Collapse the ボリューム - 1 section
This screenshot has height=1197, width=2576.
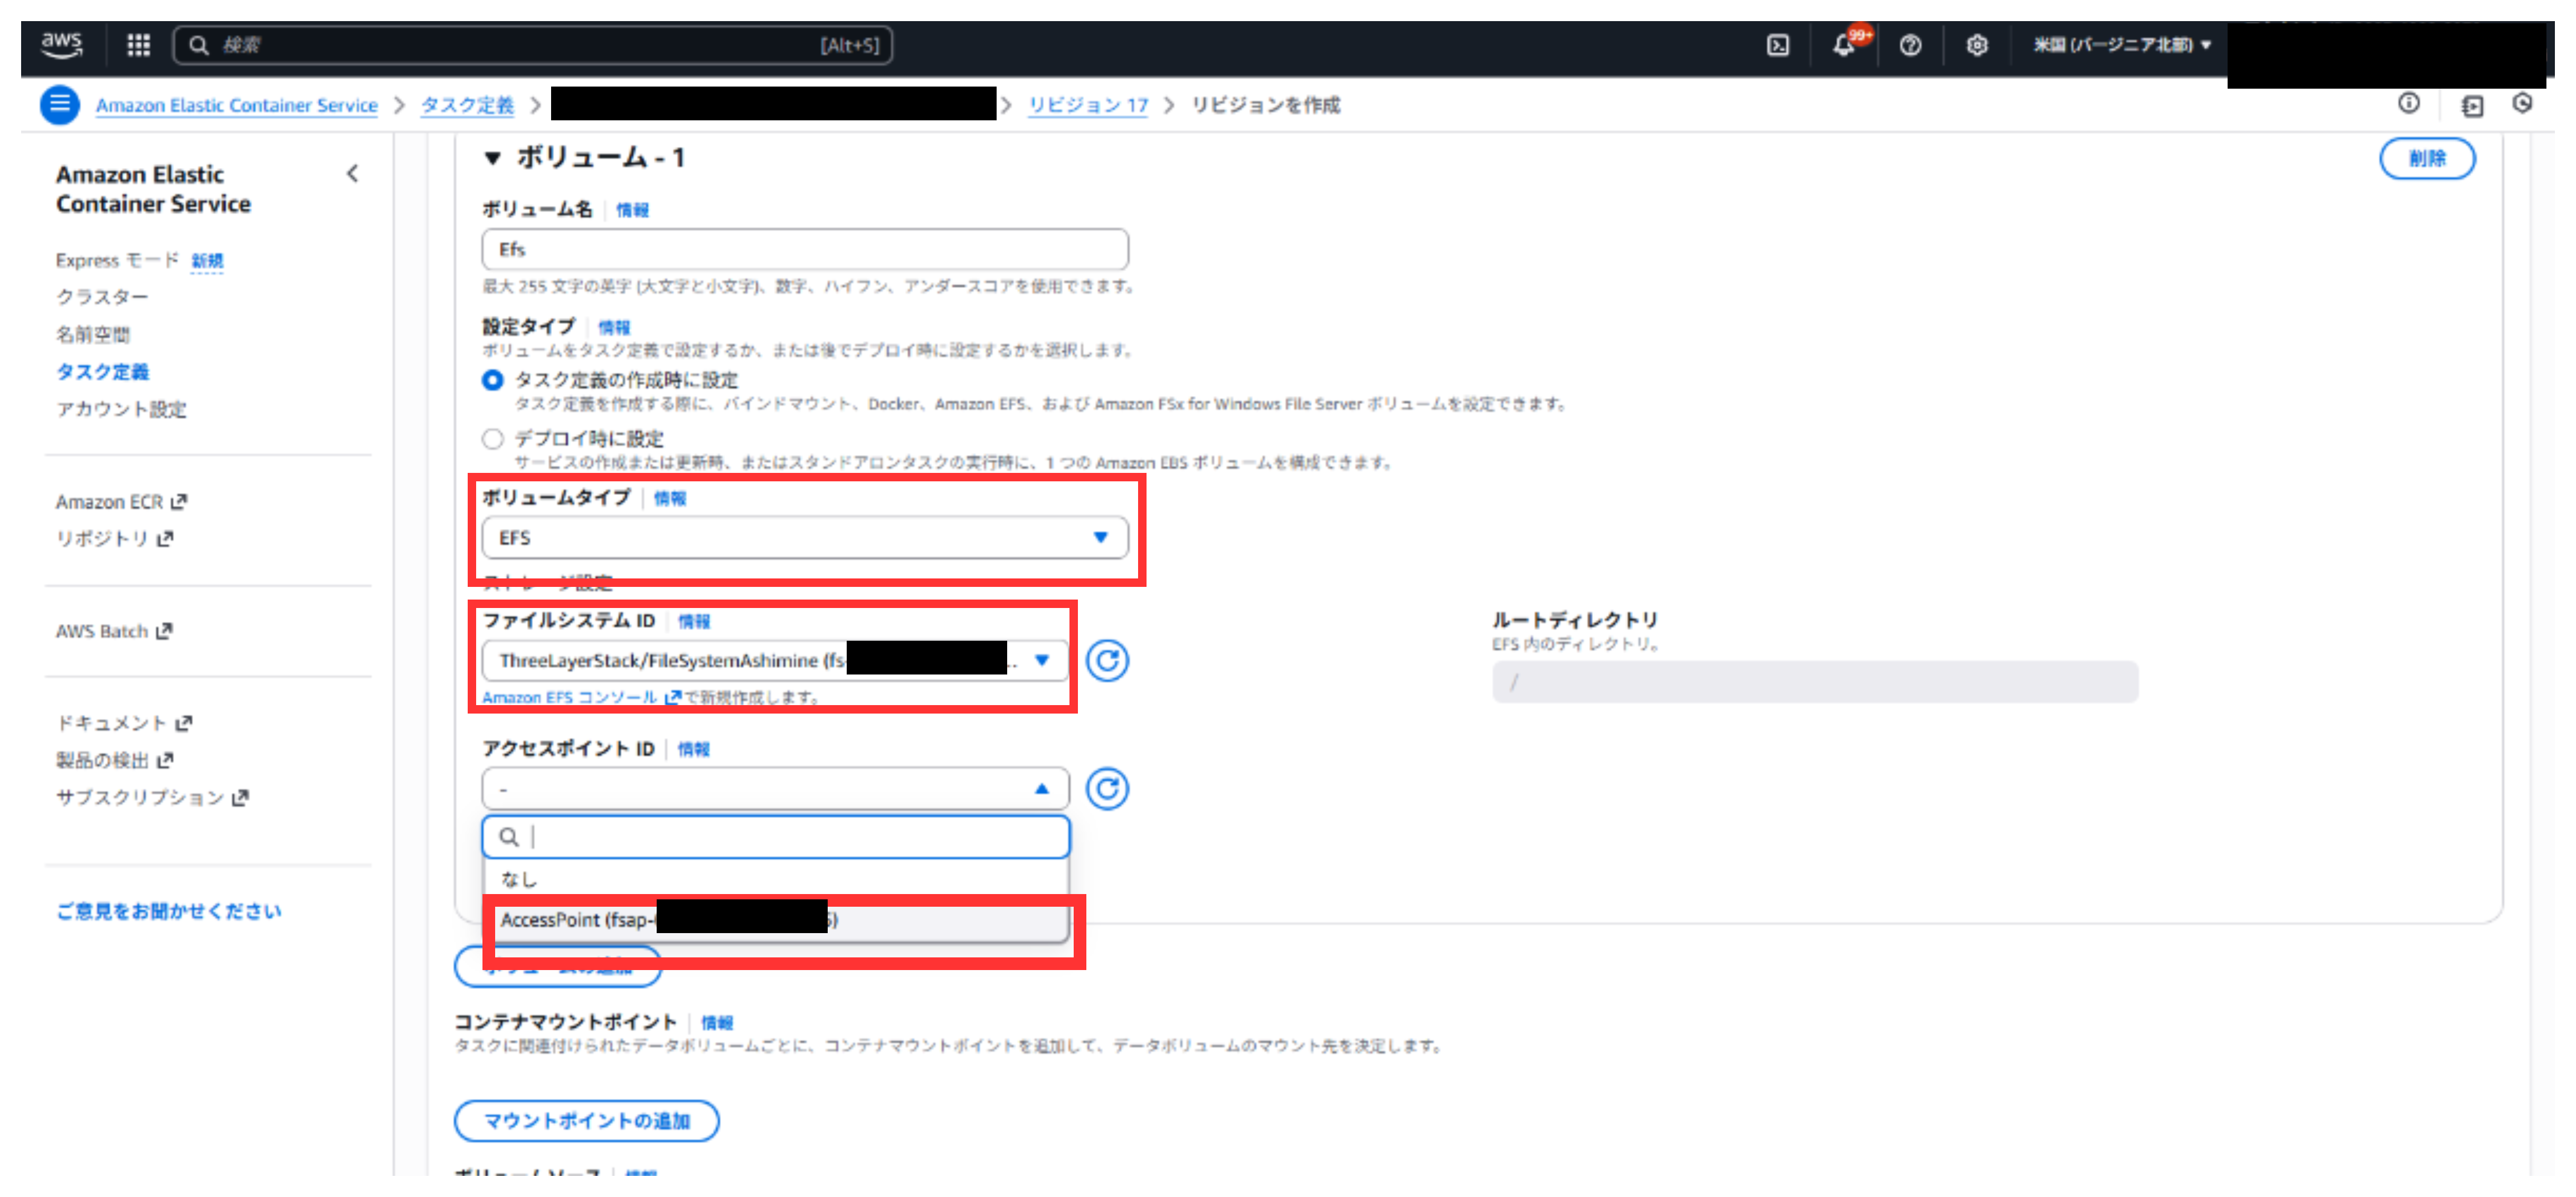click(492, 158)
